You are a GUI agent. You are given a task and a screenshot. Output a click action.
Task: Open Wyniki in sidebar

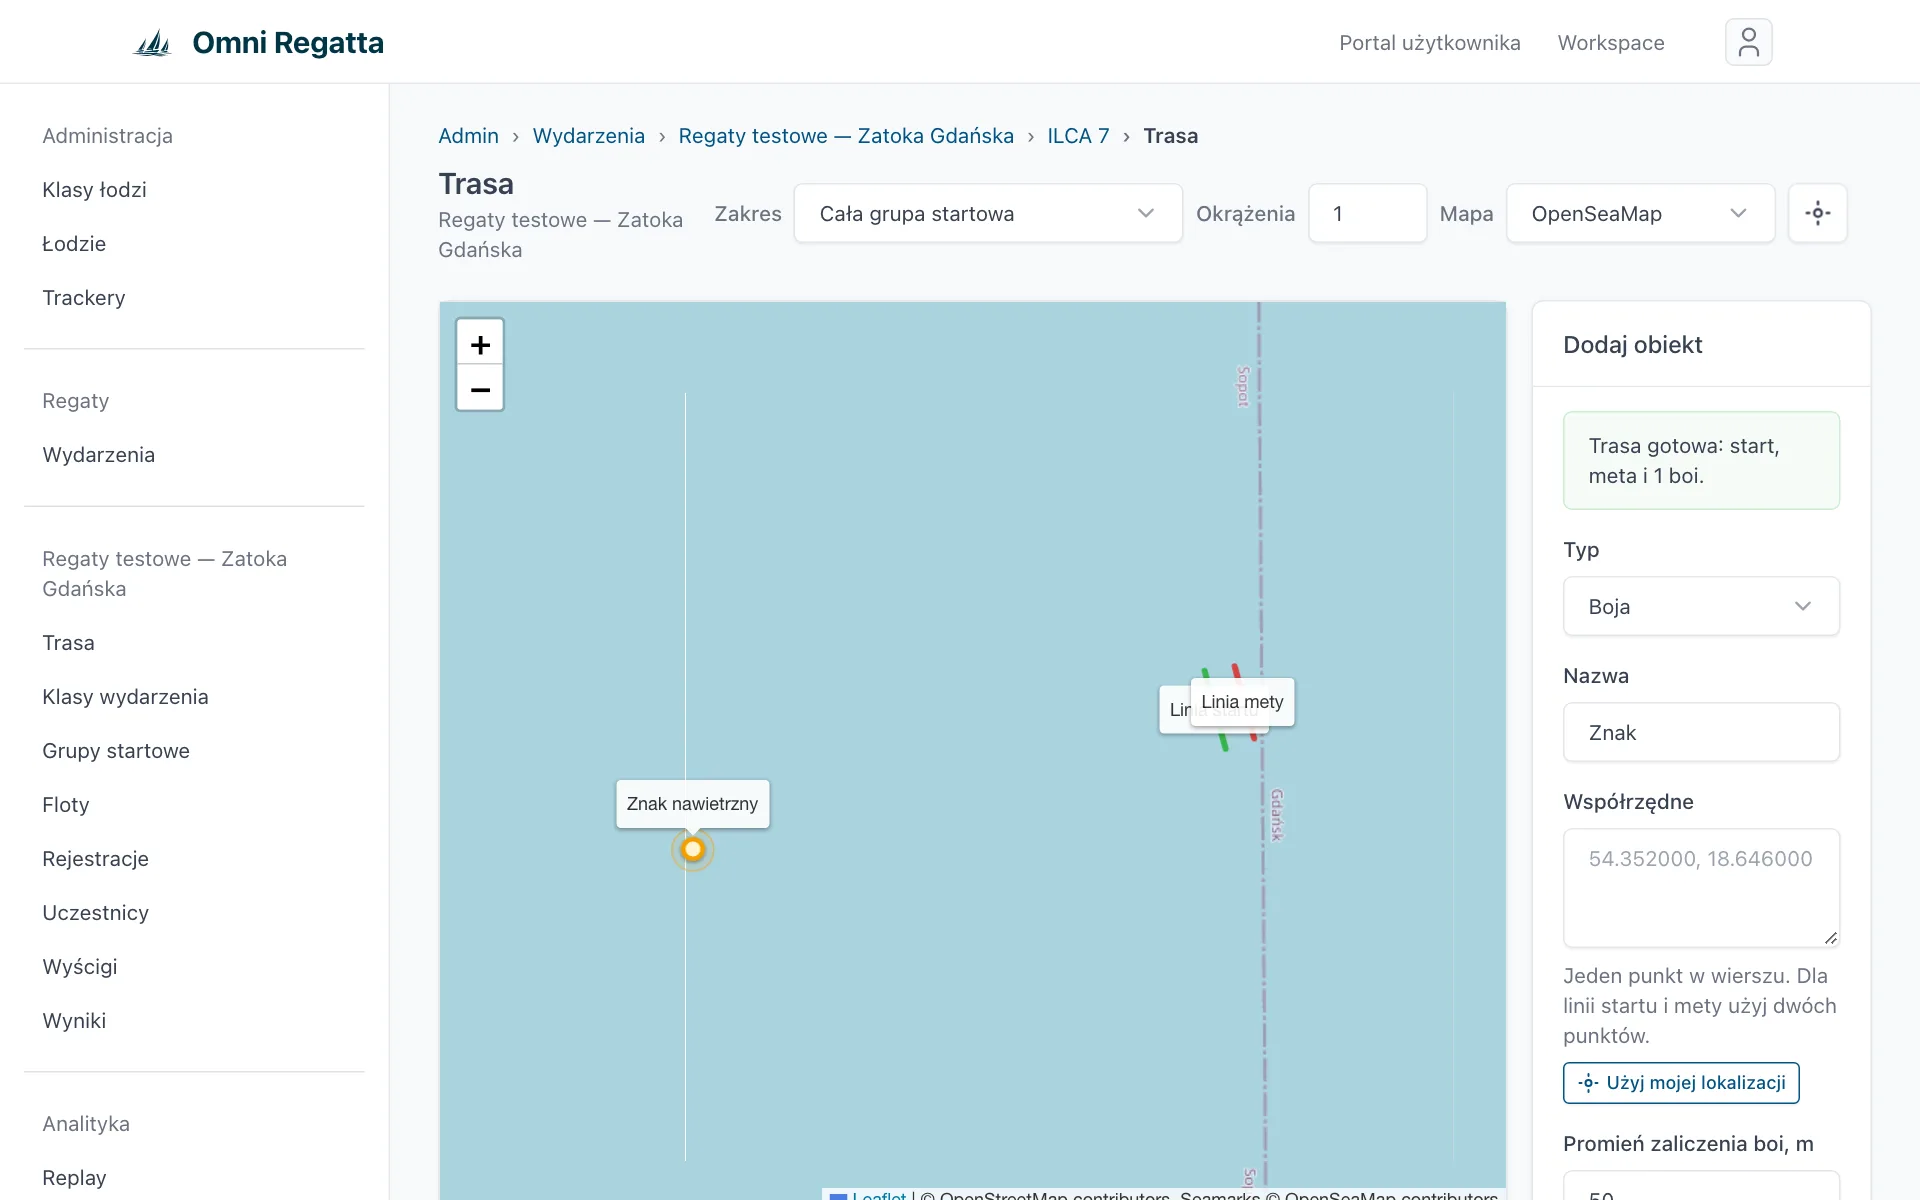[x=74, y=1021]
